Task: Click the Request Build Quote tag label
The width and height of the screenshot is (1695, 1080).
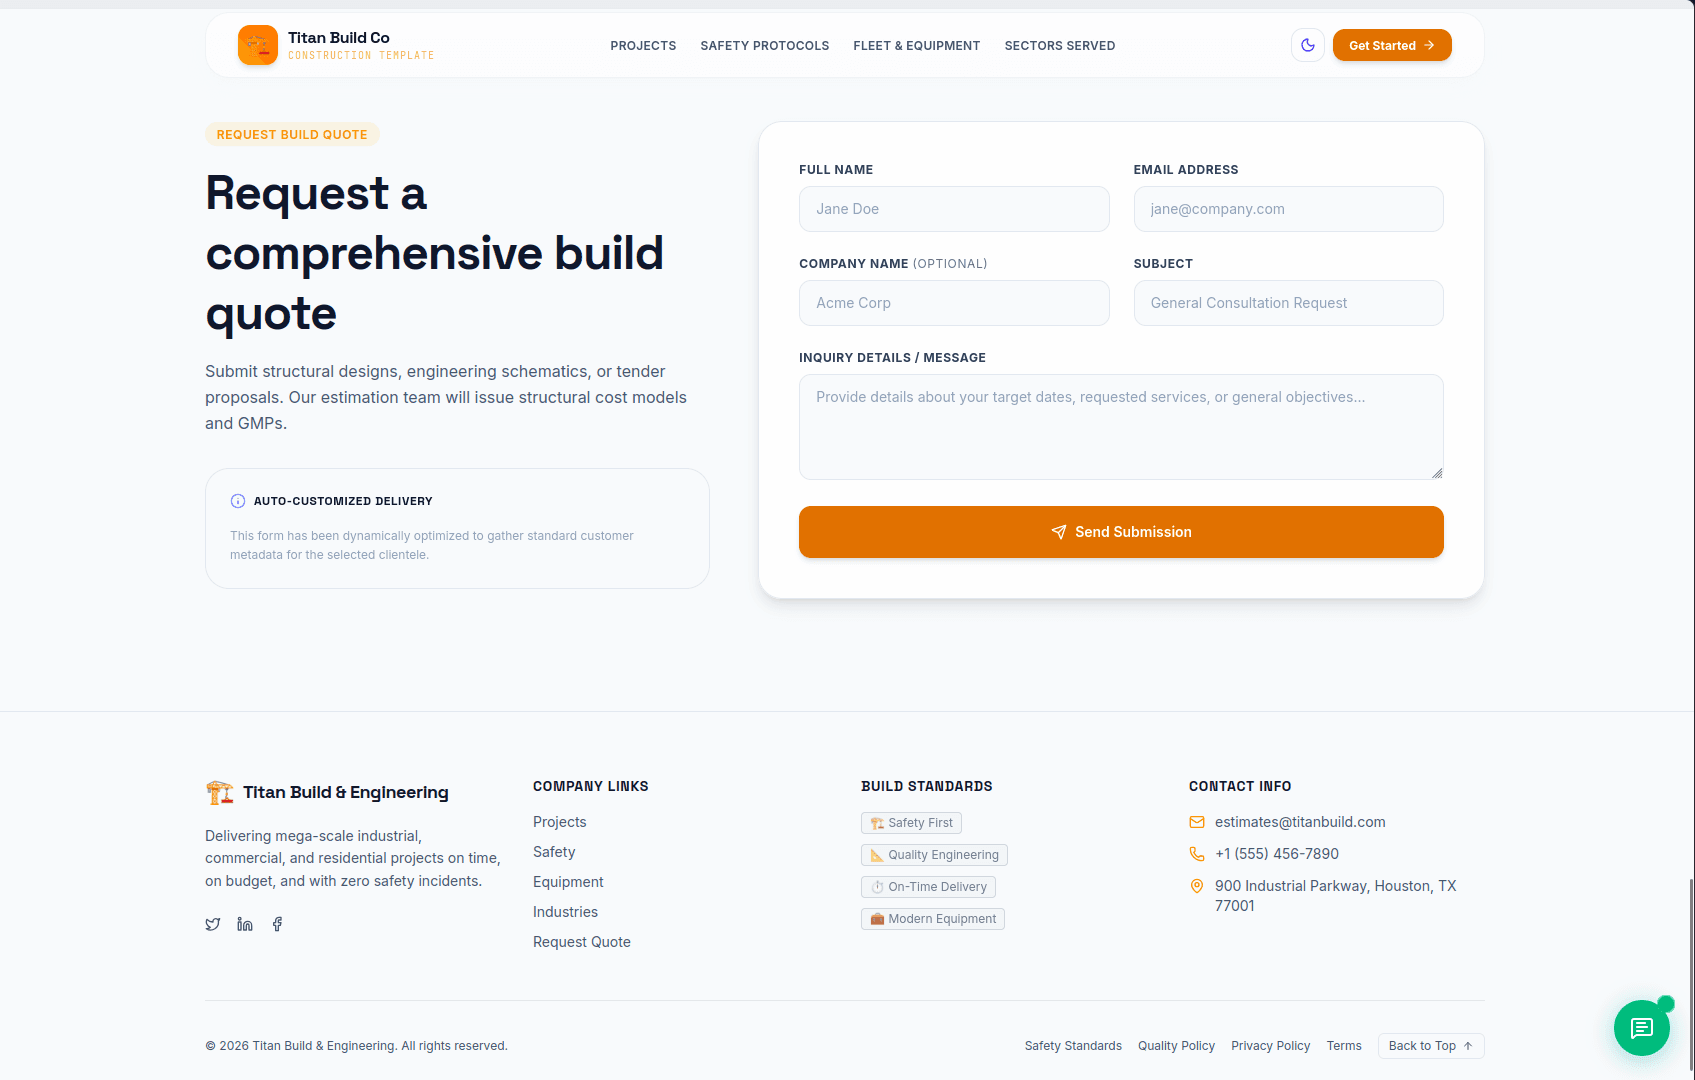Action: 292,134
